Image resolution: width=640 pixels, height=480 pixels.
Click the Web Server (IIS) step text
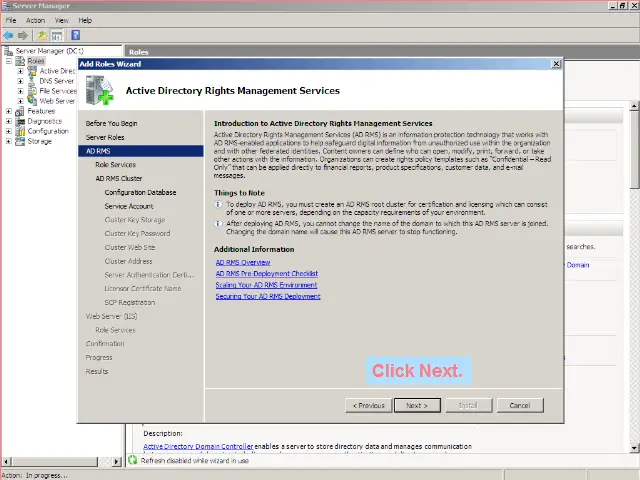pos(111,316)
